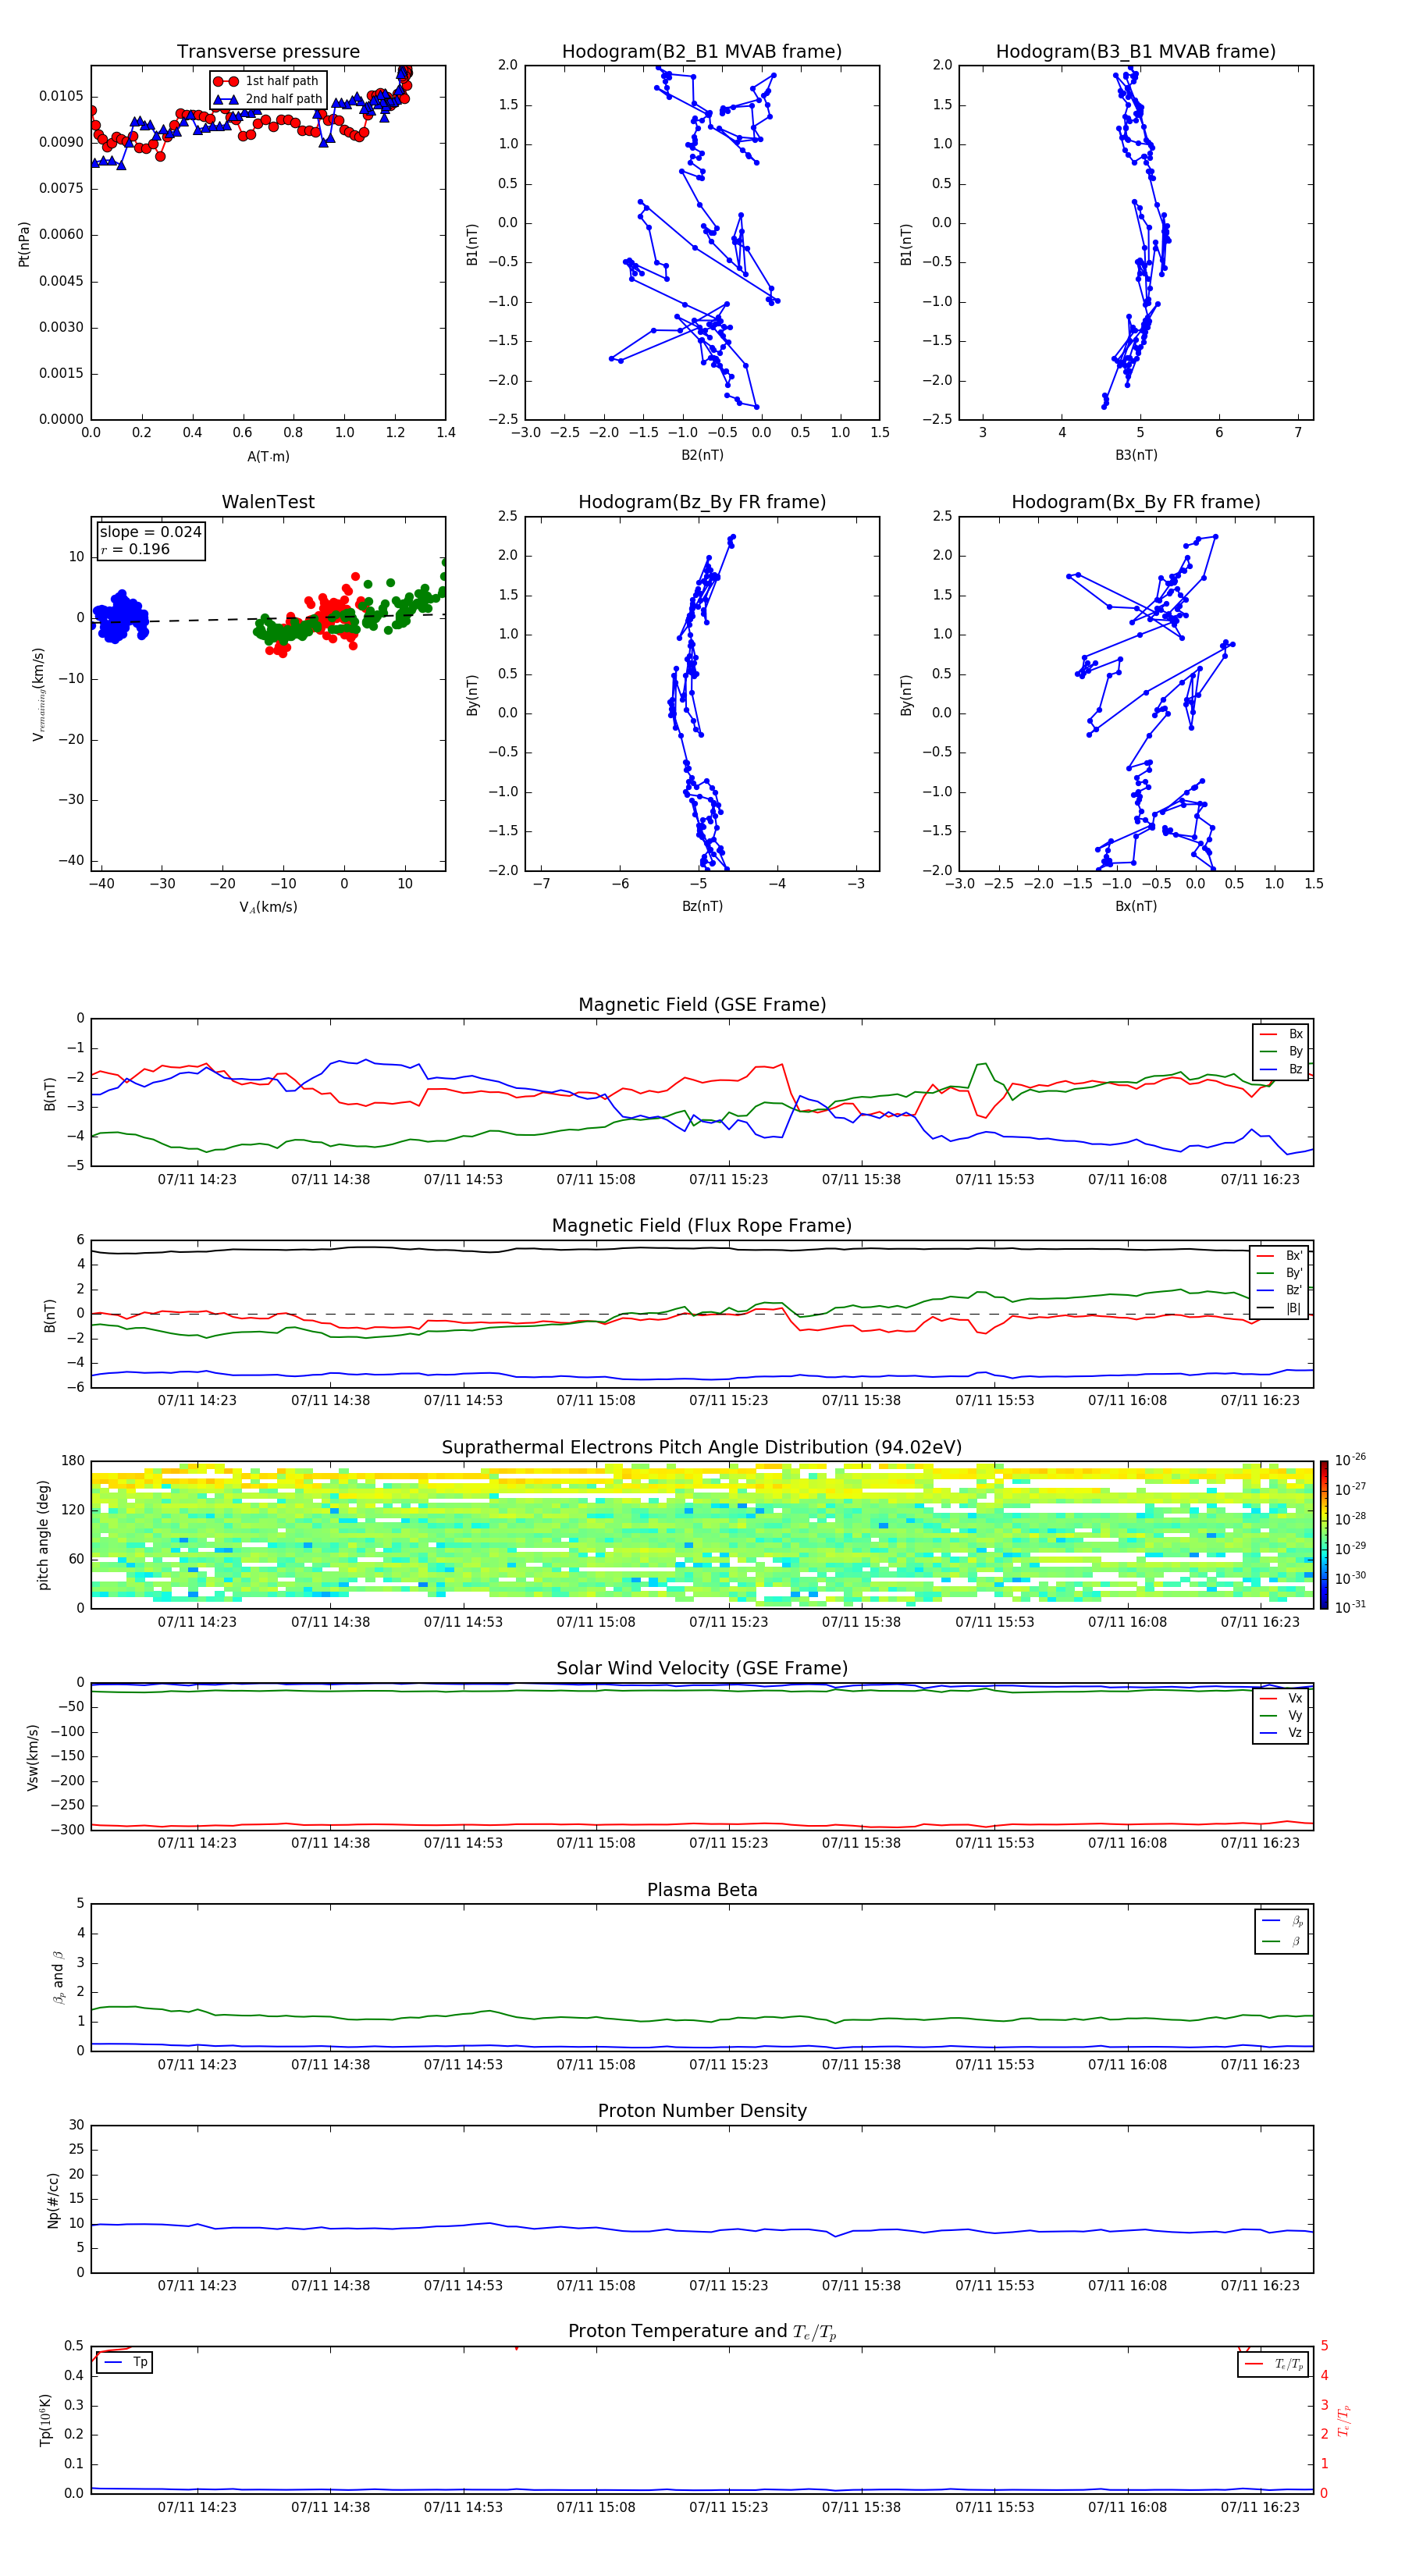Click the Vsw(km/s) axis label
Image resolution: width=1405 pixels, height=2576 pixels.
pos(33,1757)
